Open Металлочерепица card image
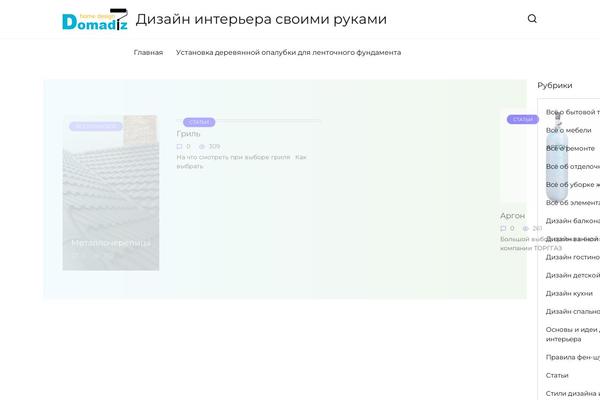Viewport: 600px width, 400px height. [x=111, y=193]
